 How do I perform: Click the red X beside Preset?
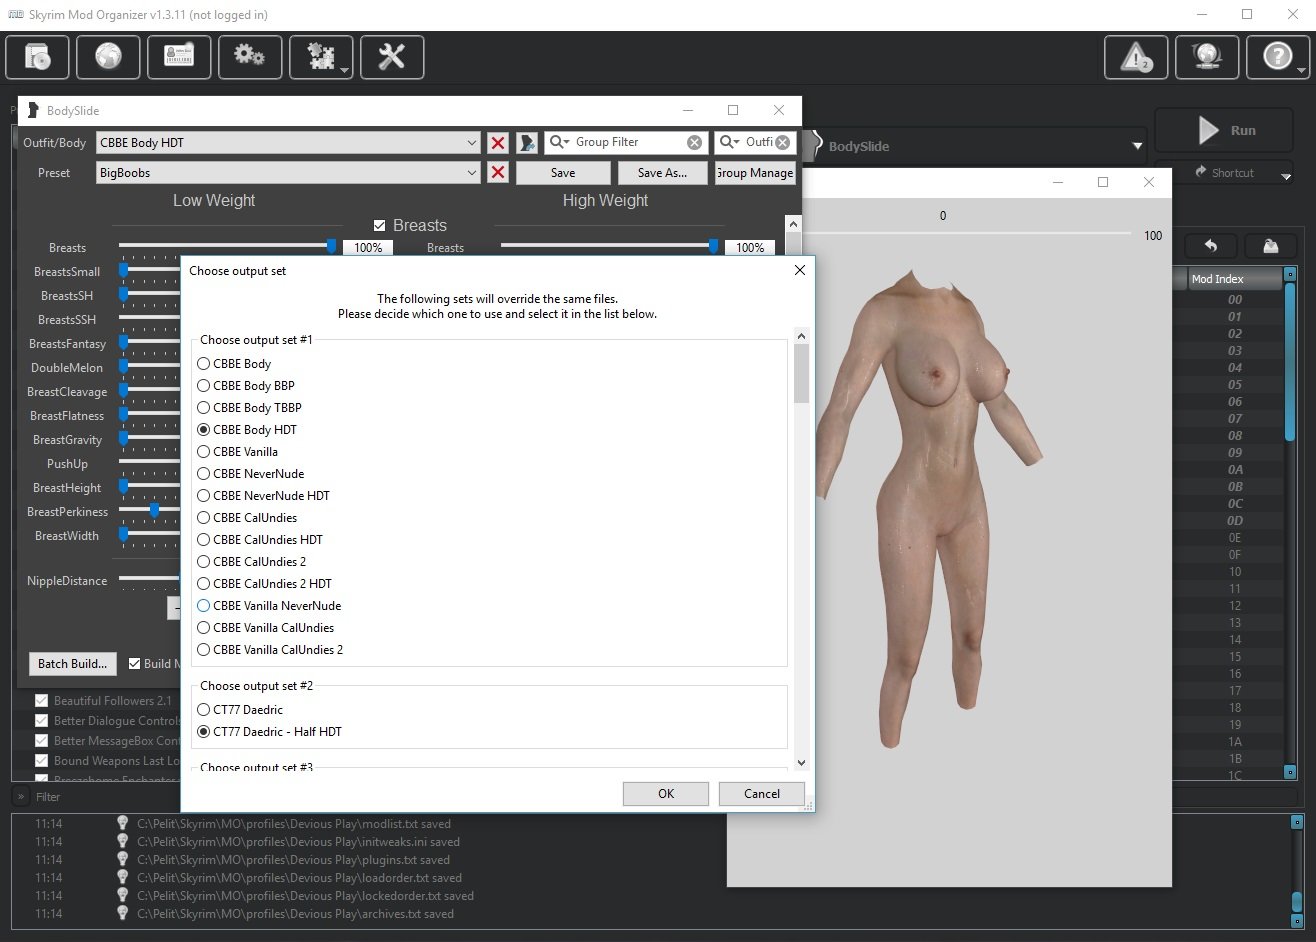(498, 173)
